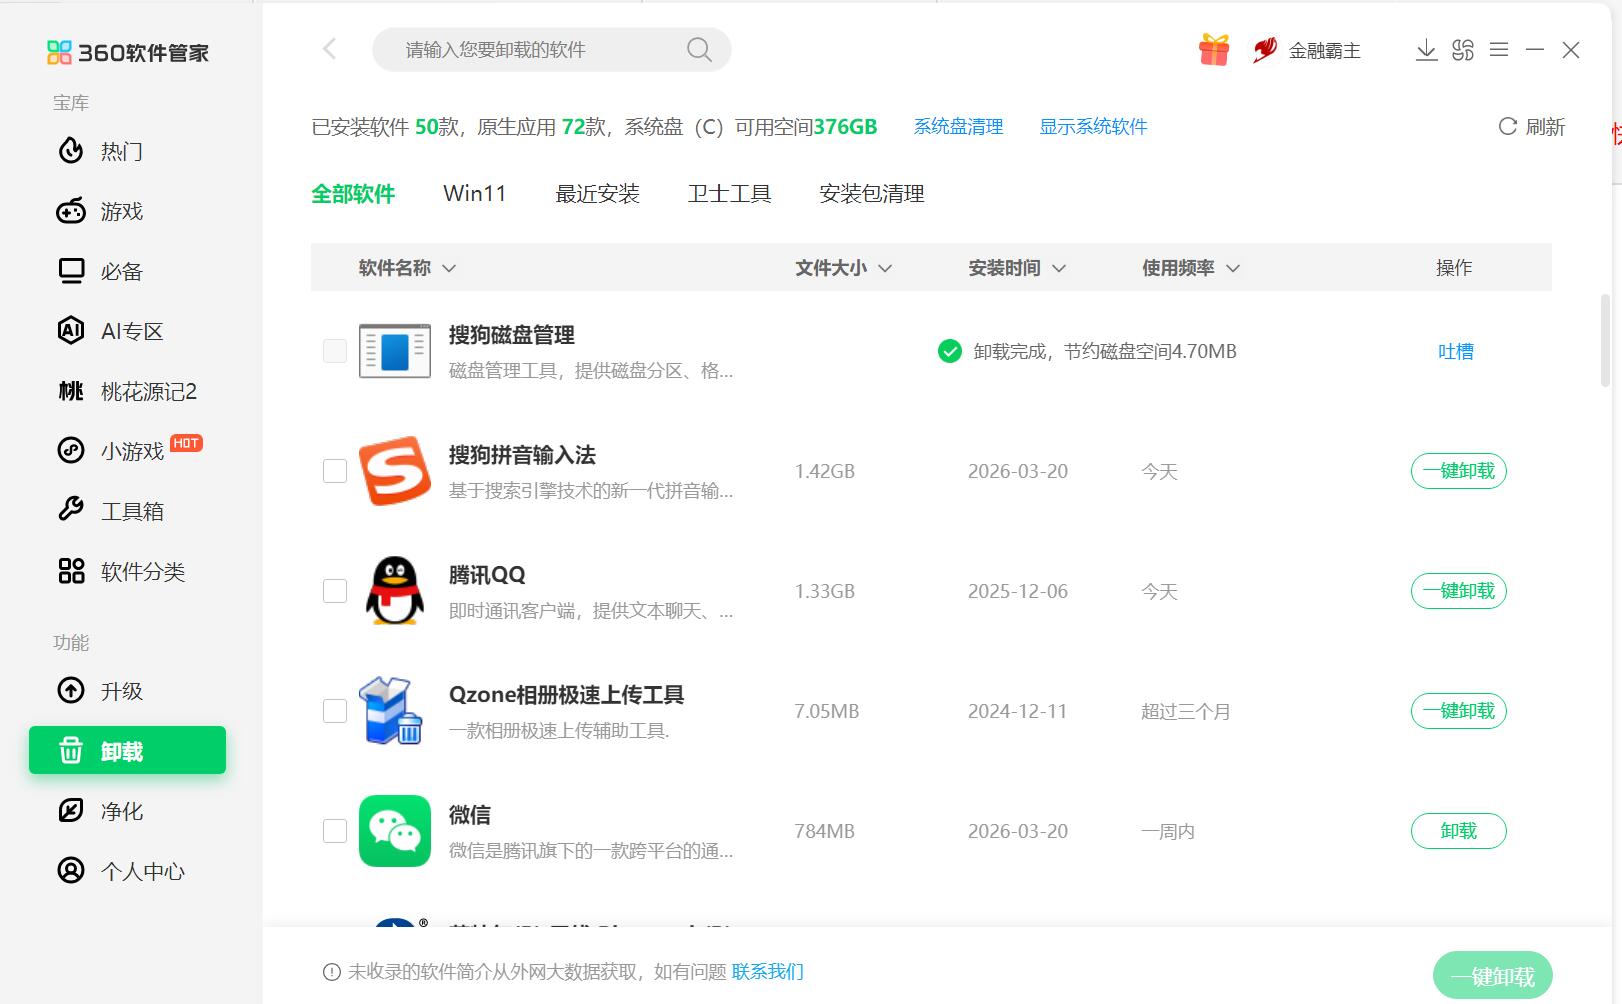Focus the uninstall software search field
The image size is (1622, 1004).
[x=551, y=49]
